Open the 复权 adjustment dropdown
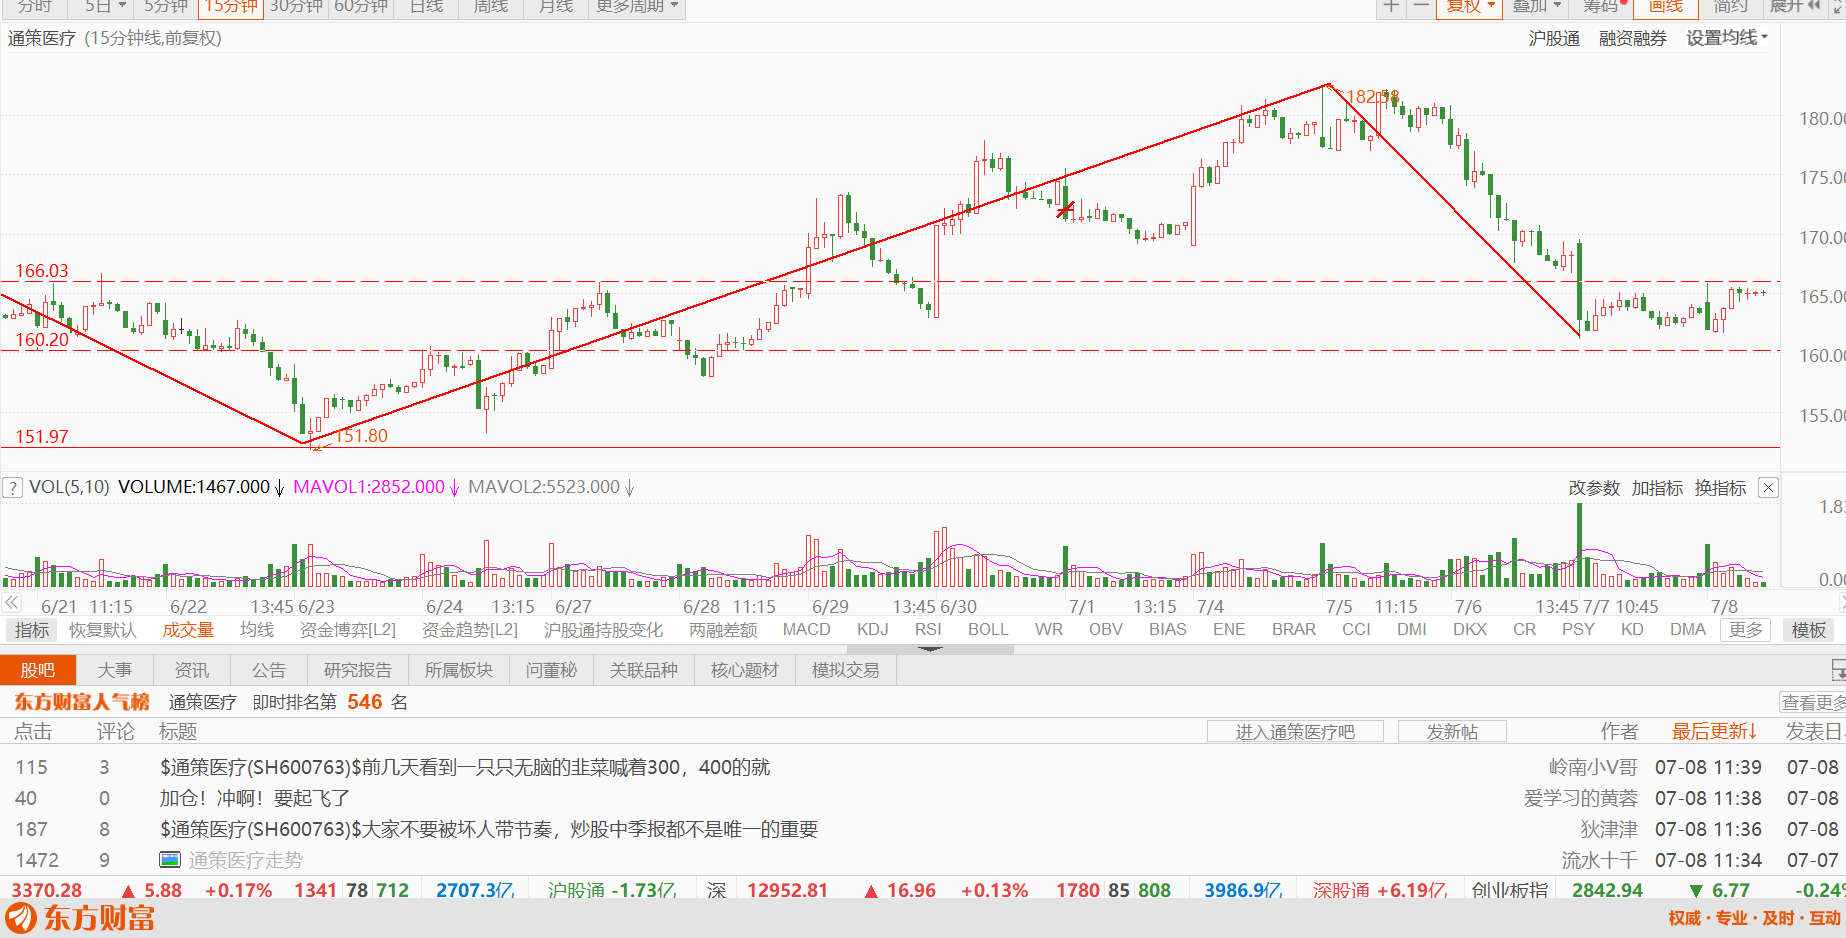The width and height of the screenshot is (1846, 938). [x=1470, y=6]
